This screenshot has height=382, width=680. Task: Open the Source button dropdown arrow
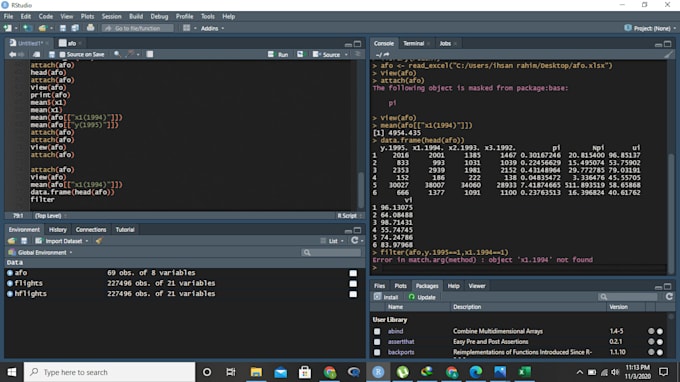[x=346, y=55]
